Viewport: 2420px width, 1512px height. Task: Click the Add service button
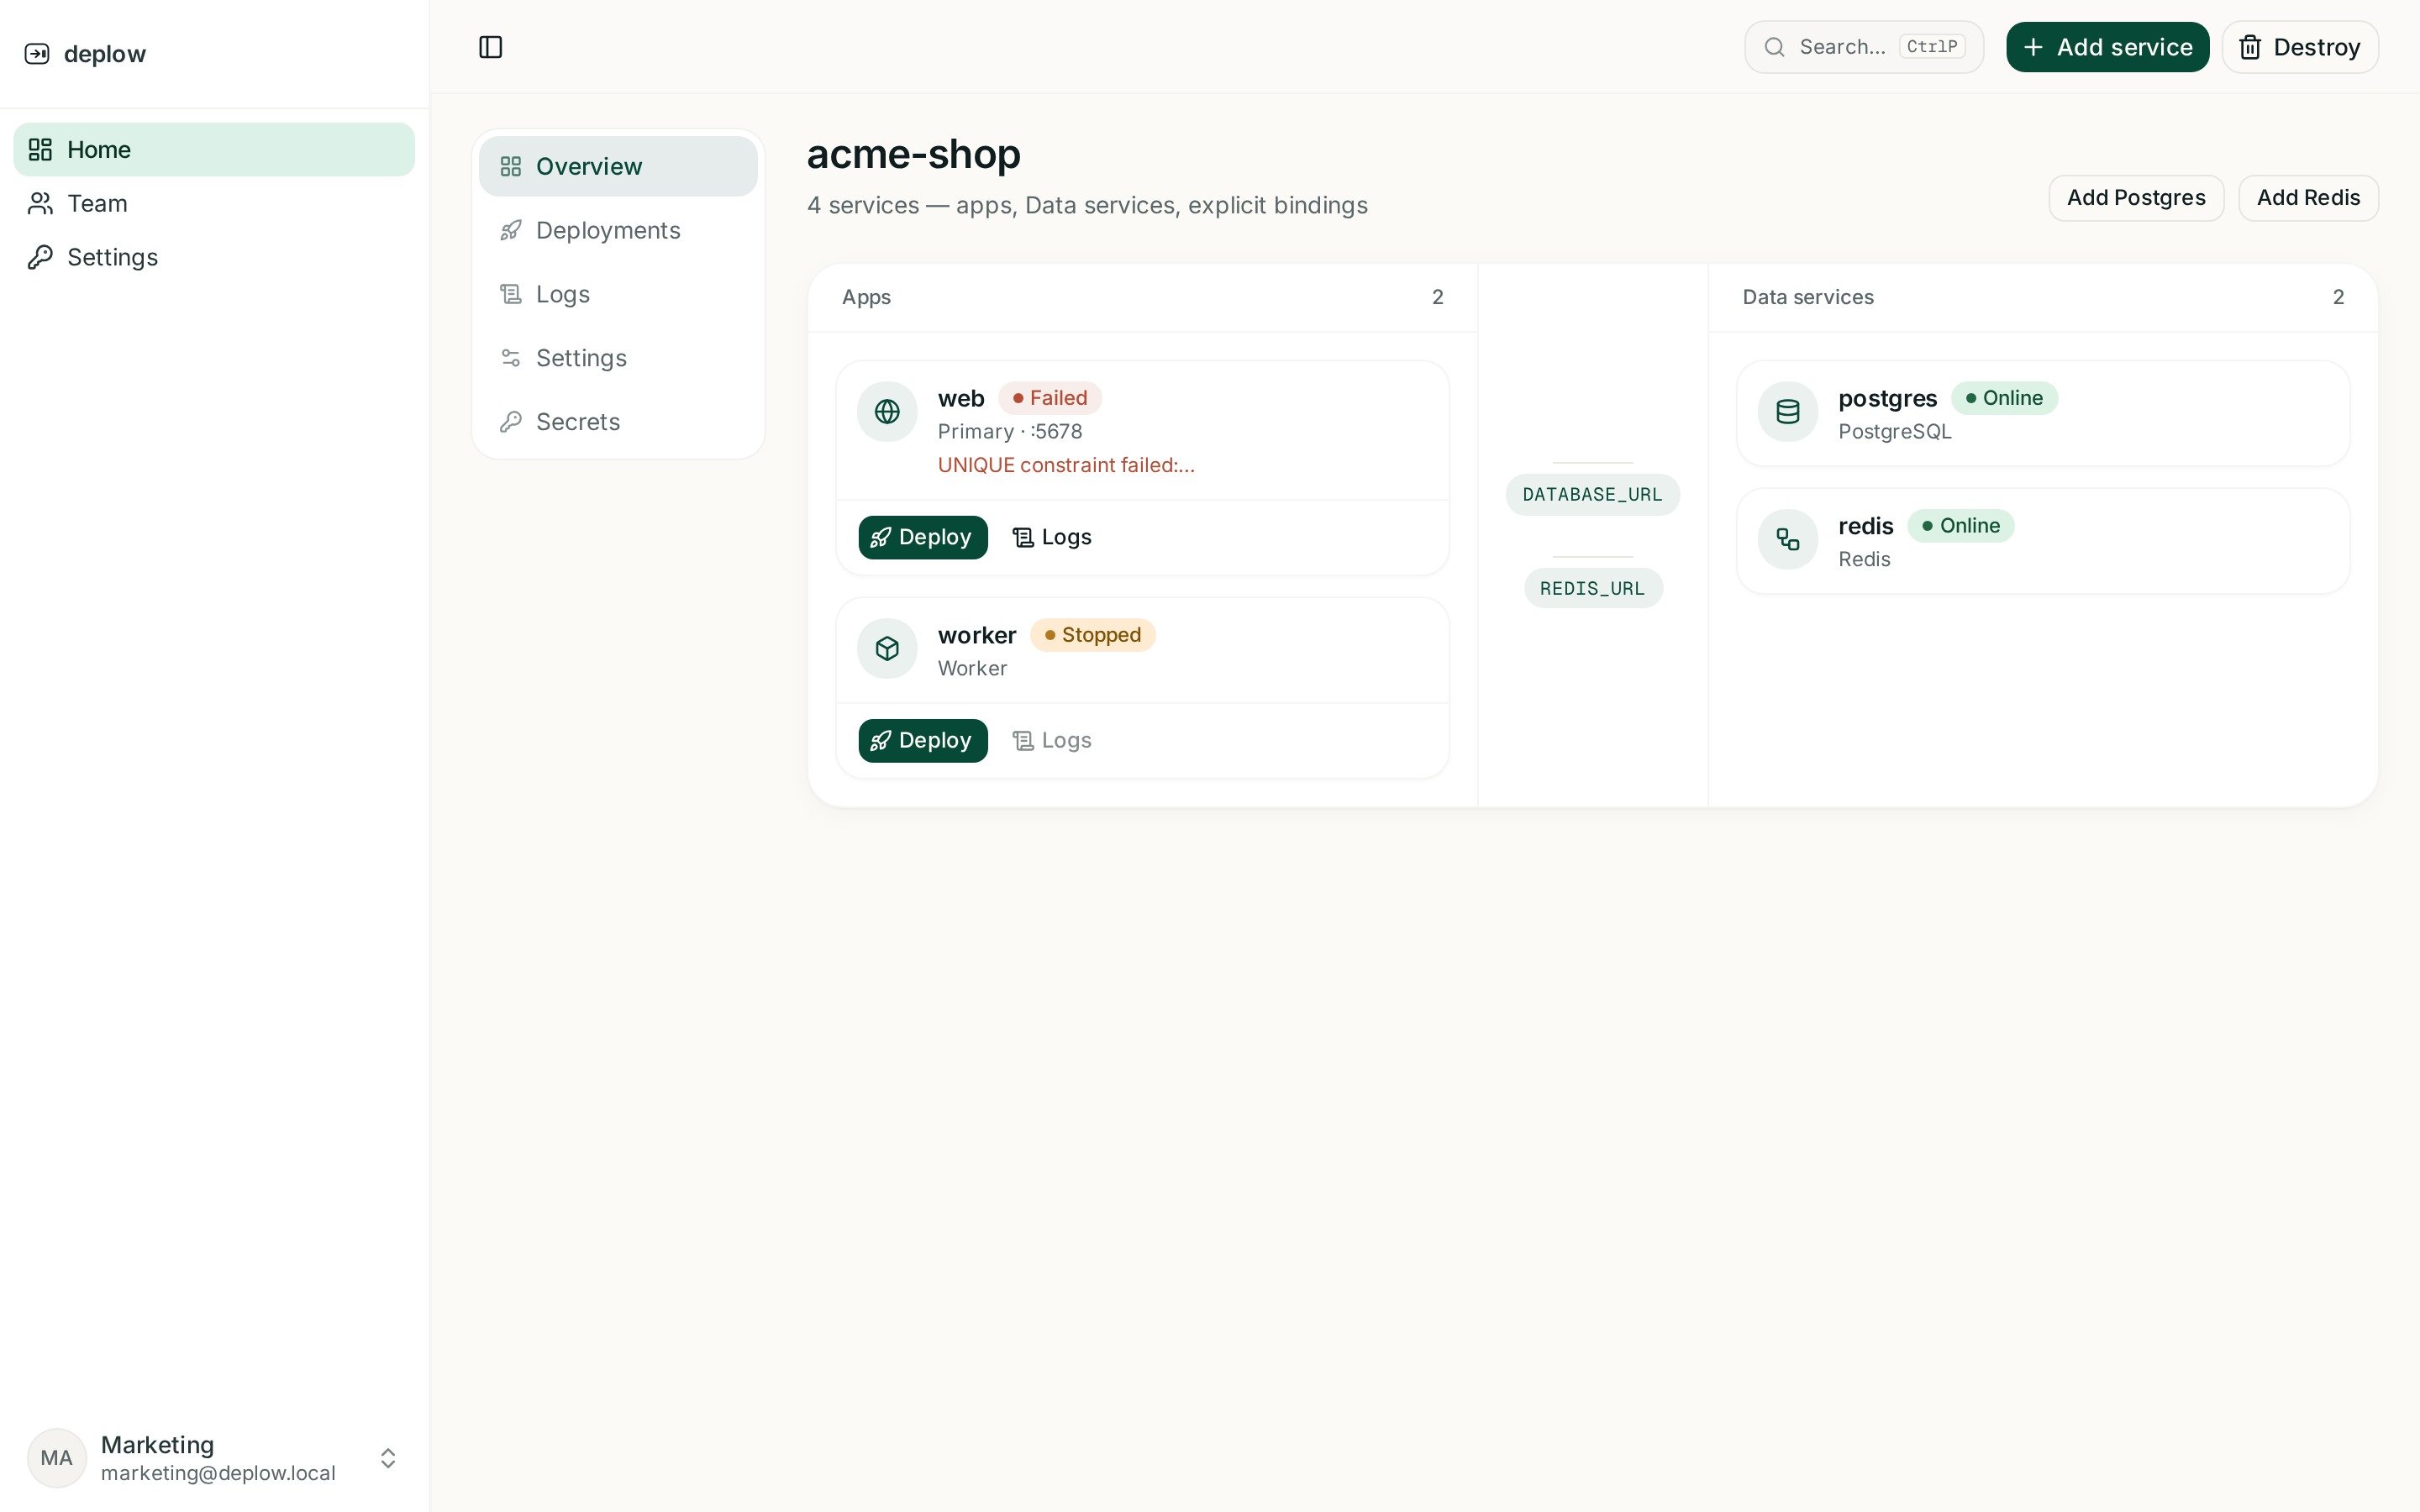coord(2107,47)
